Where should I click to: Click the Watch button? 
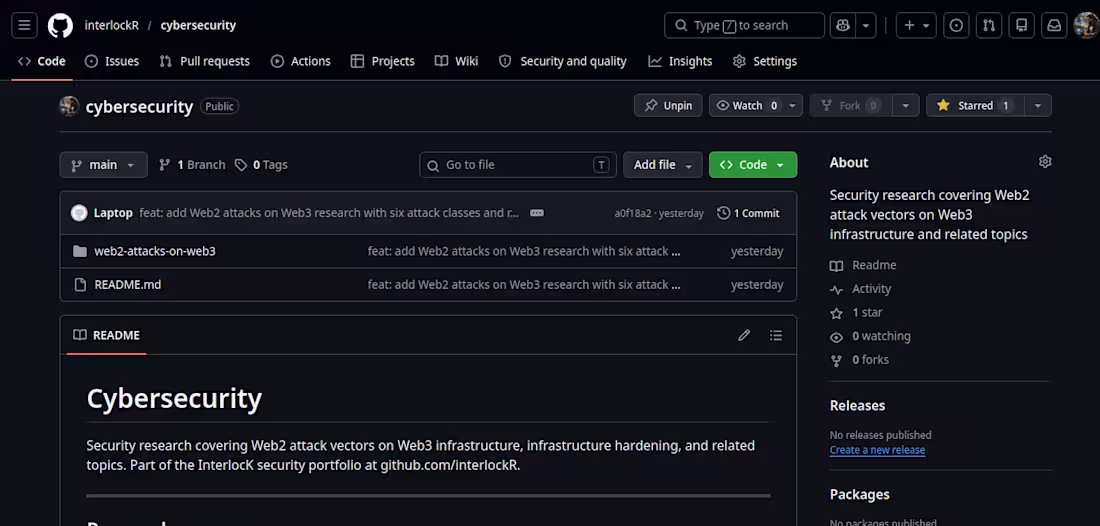point(748,105)
